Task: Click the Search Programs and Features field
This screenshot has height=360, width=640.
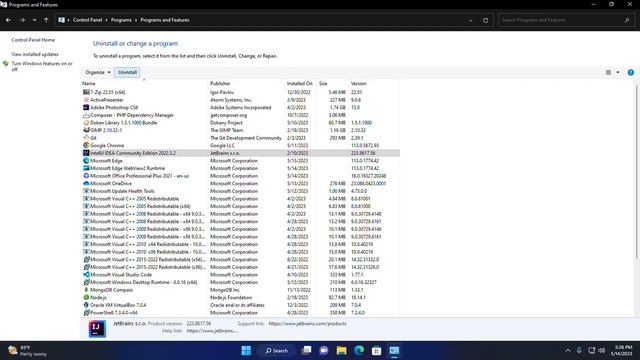Action: (565, 20)
